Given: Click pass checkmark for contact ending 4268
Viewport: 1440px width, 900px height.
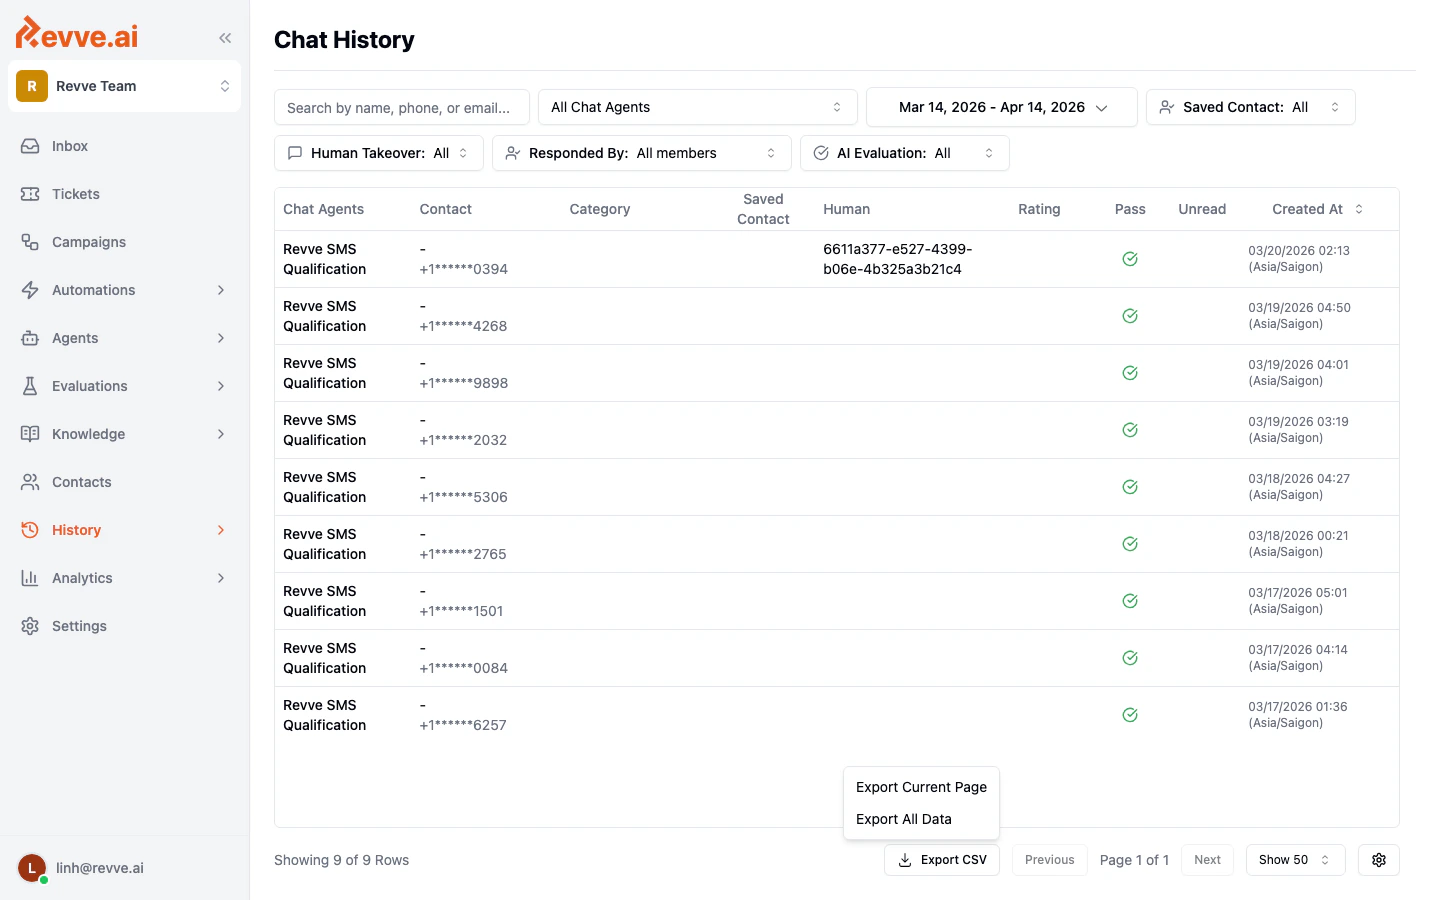Looking at the screenshot, I should [x=1130, y=316].
